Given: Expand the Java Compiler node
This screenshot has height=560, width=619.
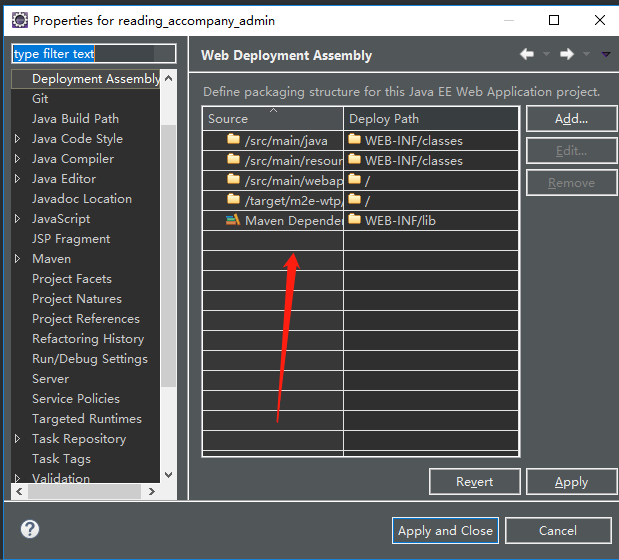Looking at the screenshot, I should click(17, 159).
